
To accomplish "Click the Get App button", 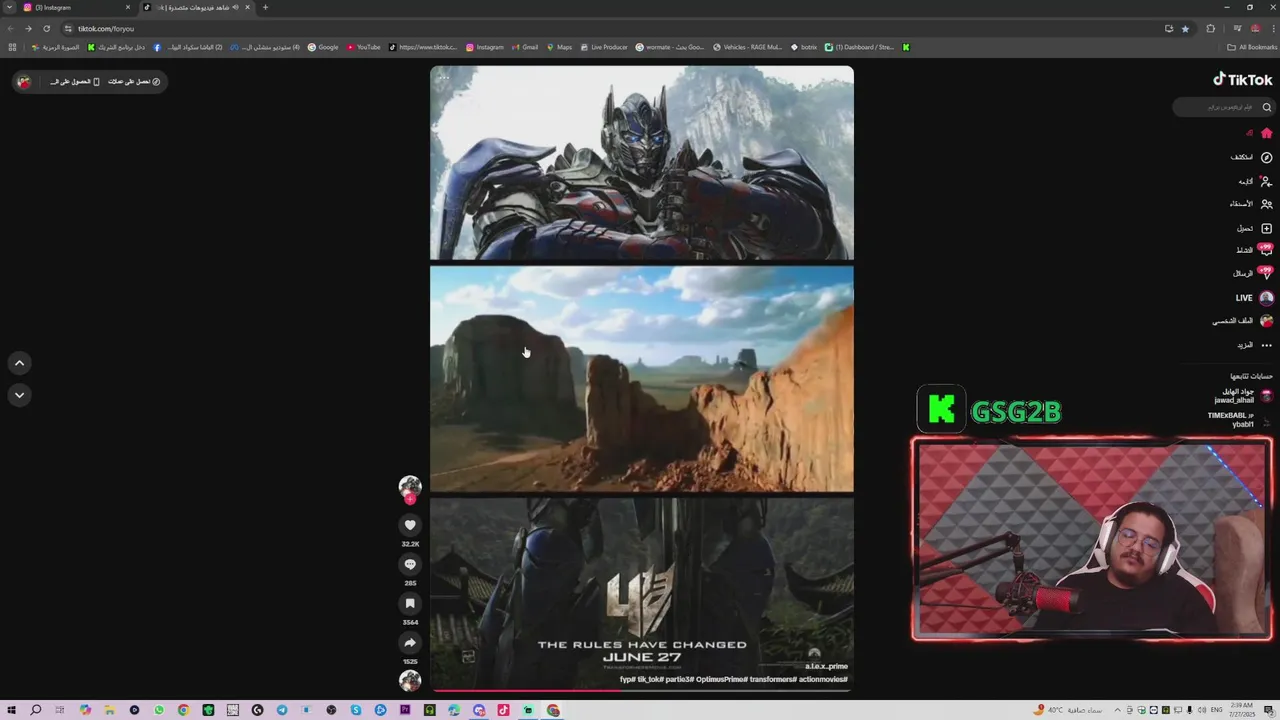I will pos(75,81).
